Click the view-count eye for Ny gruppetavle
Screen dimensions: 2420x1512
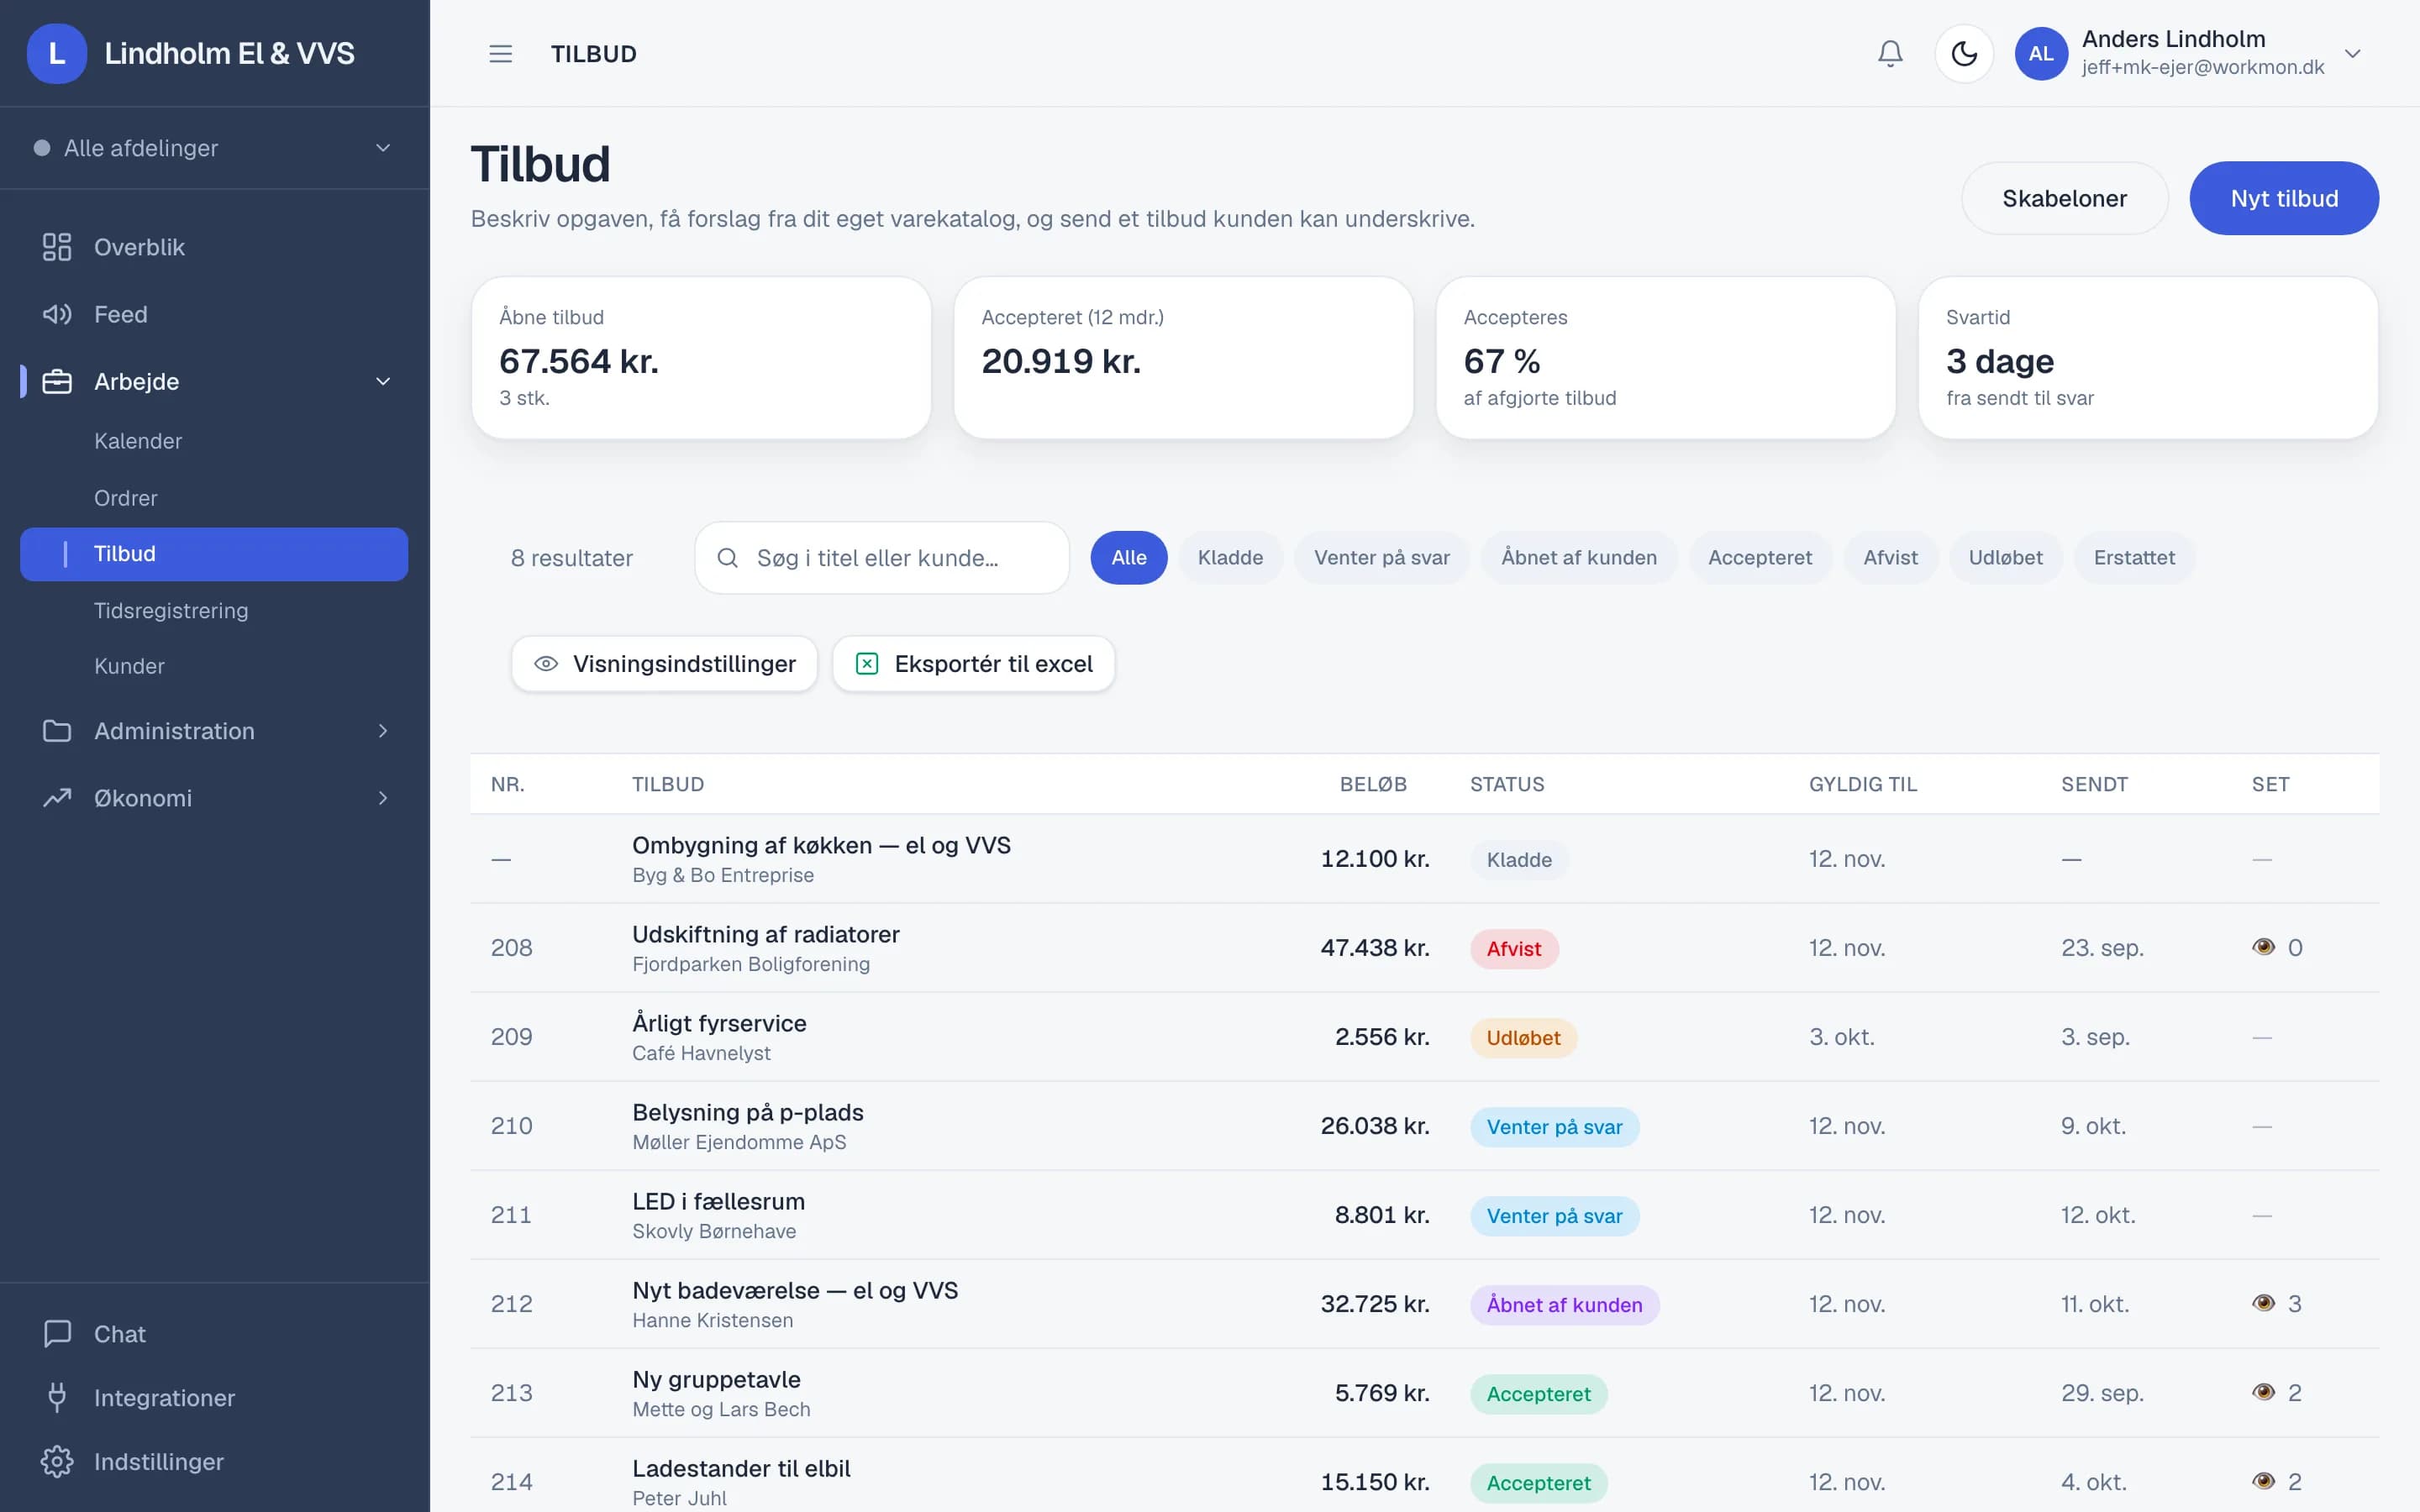coord(2263,1392)
